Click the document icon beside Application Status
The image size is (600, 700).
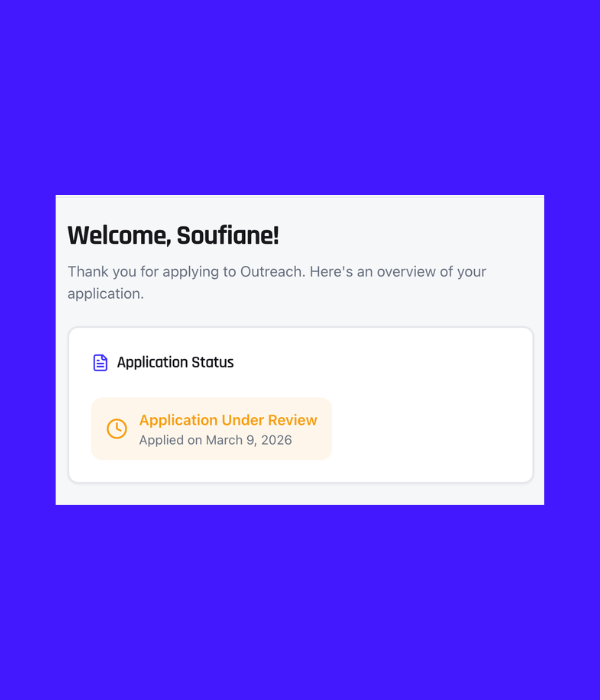point(100,363)
